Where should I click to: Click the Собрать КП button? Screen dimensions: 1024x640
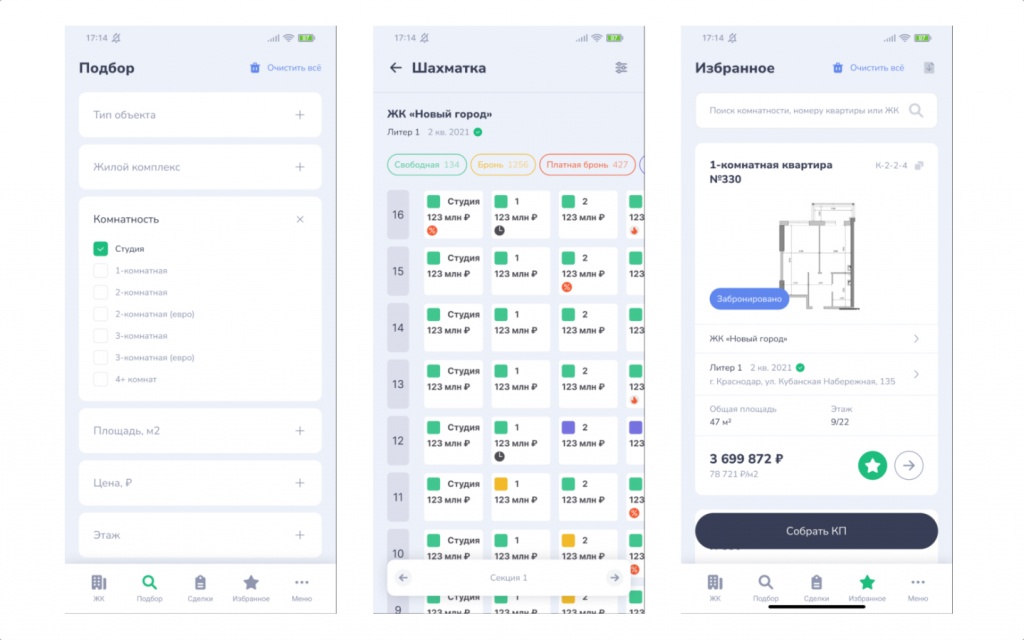coord(816,531)
